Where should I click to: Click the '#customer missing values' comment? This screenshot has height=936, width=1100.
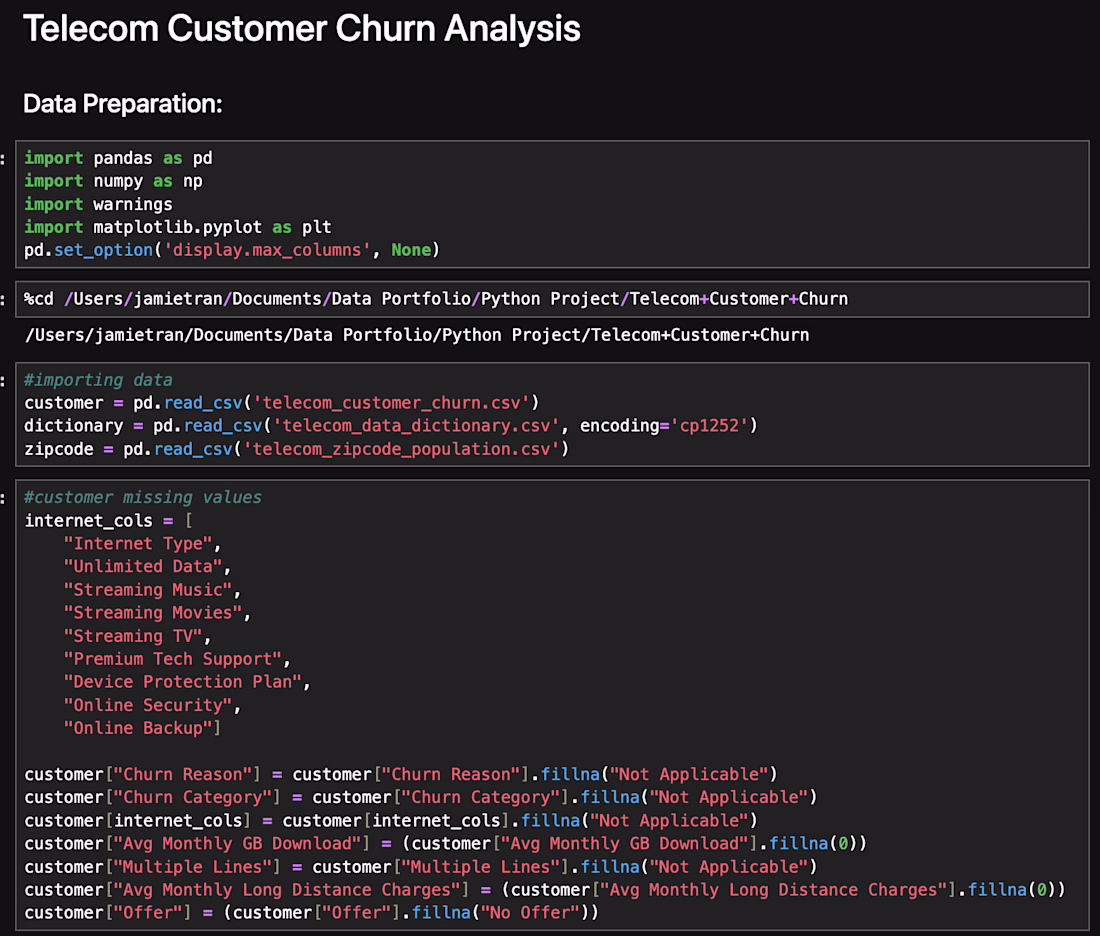[x=142, y=497]
